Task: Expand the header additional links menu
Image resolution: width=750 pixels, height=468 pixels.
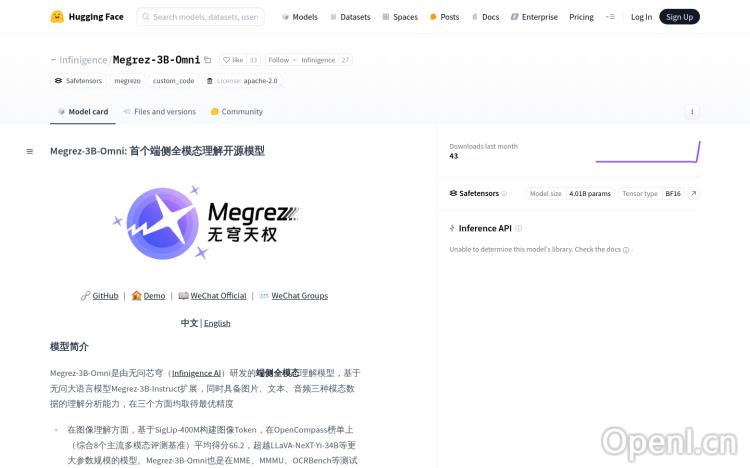Action: coord(610,17)
